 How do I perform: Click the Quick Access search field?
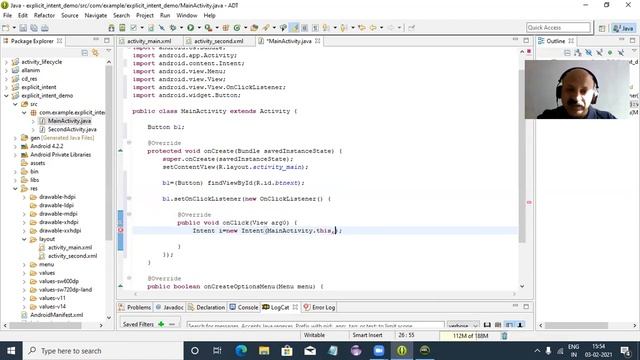pos(558,27)
